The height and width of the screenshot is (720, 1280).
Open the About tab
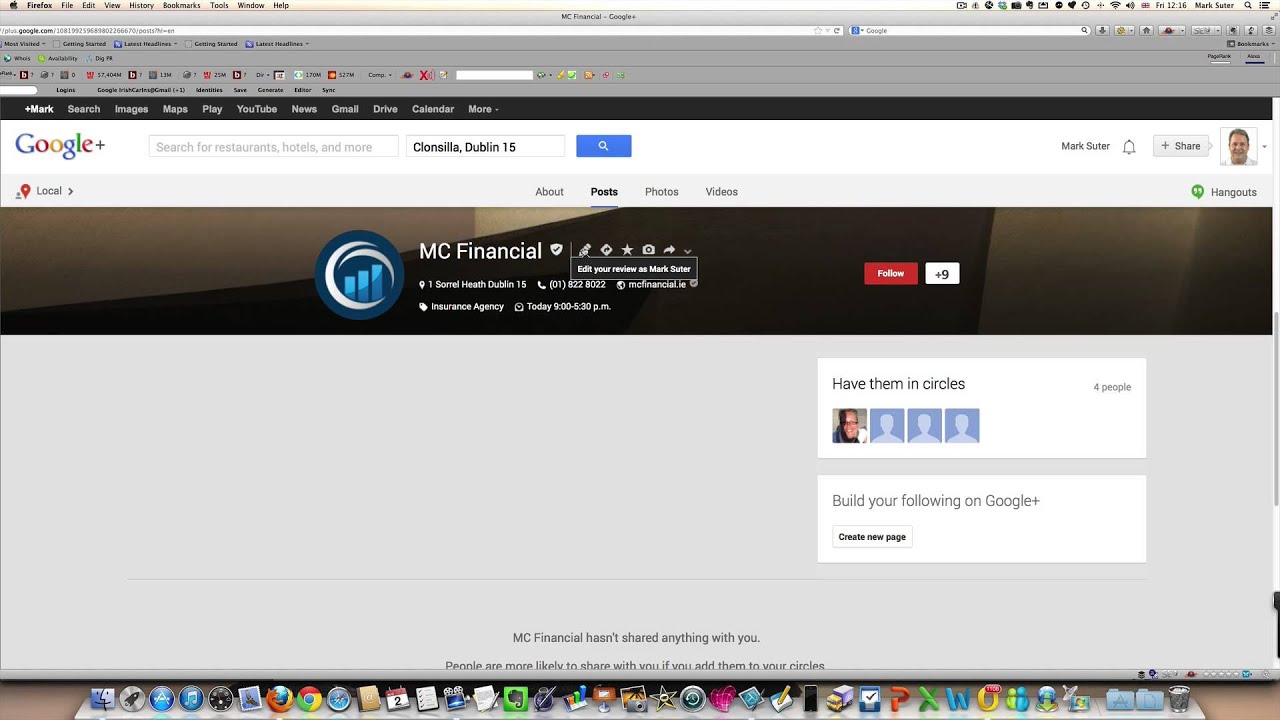[549, 192]
